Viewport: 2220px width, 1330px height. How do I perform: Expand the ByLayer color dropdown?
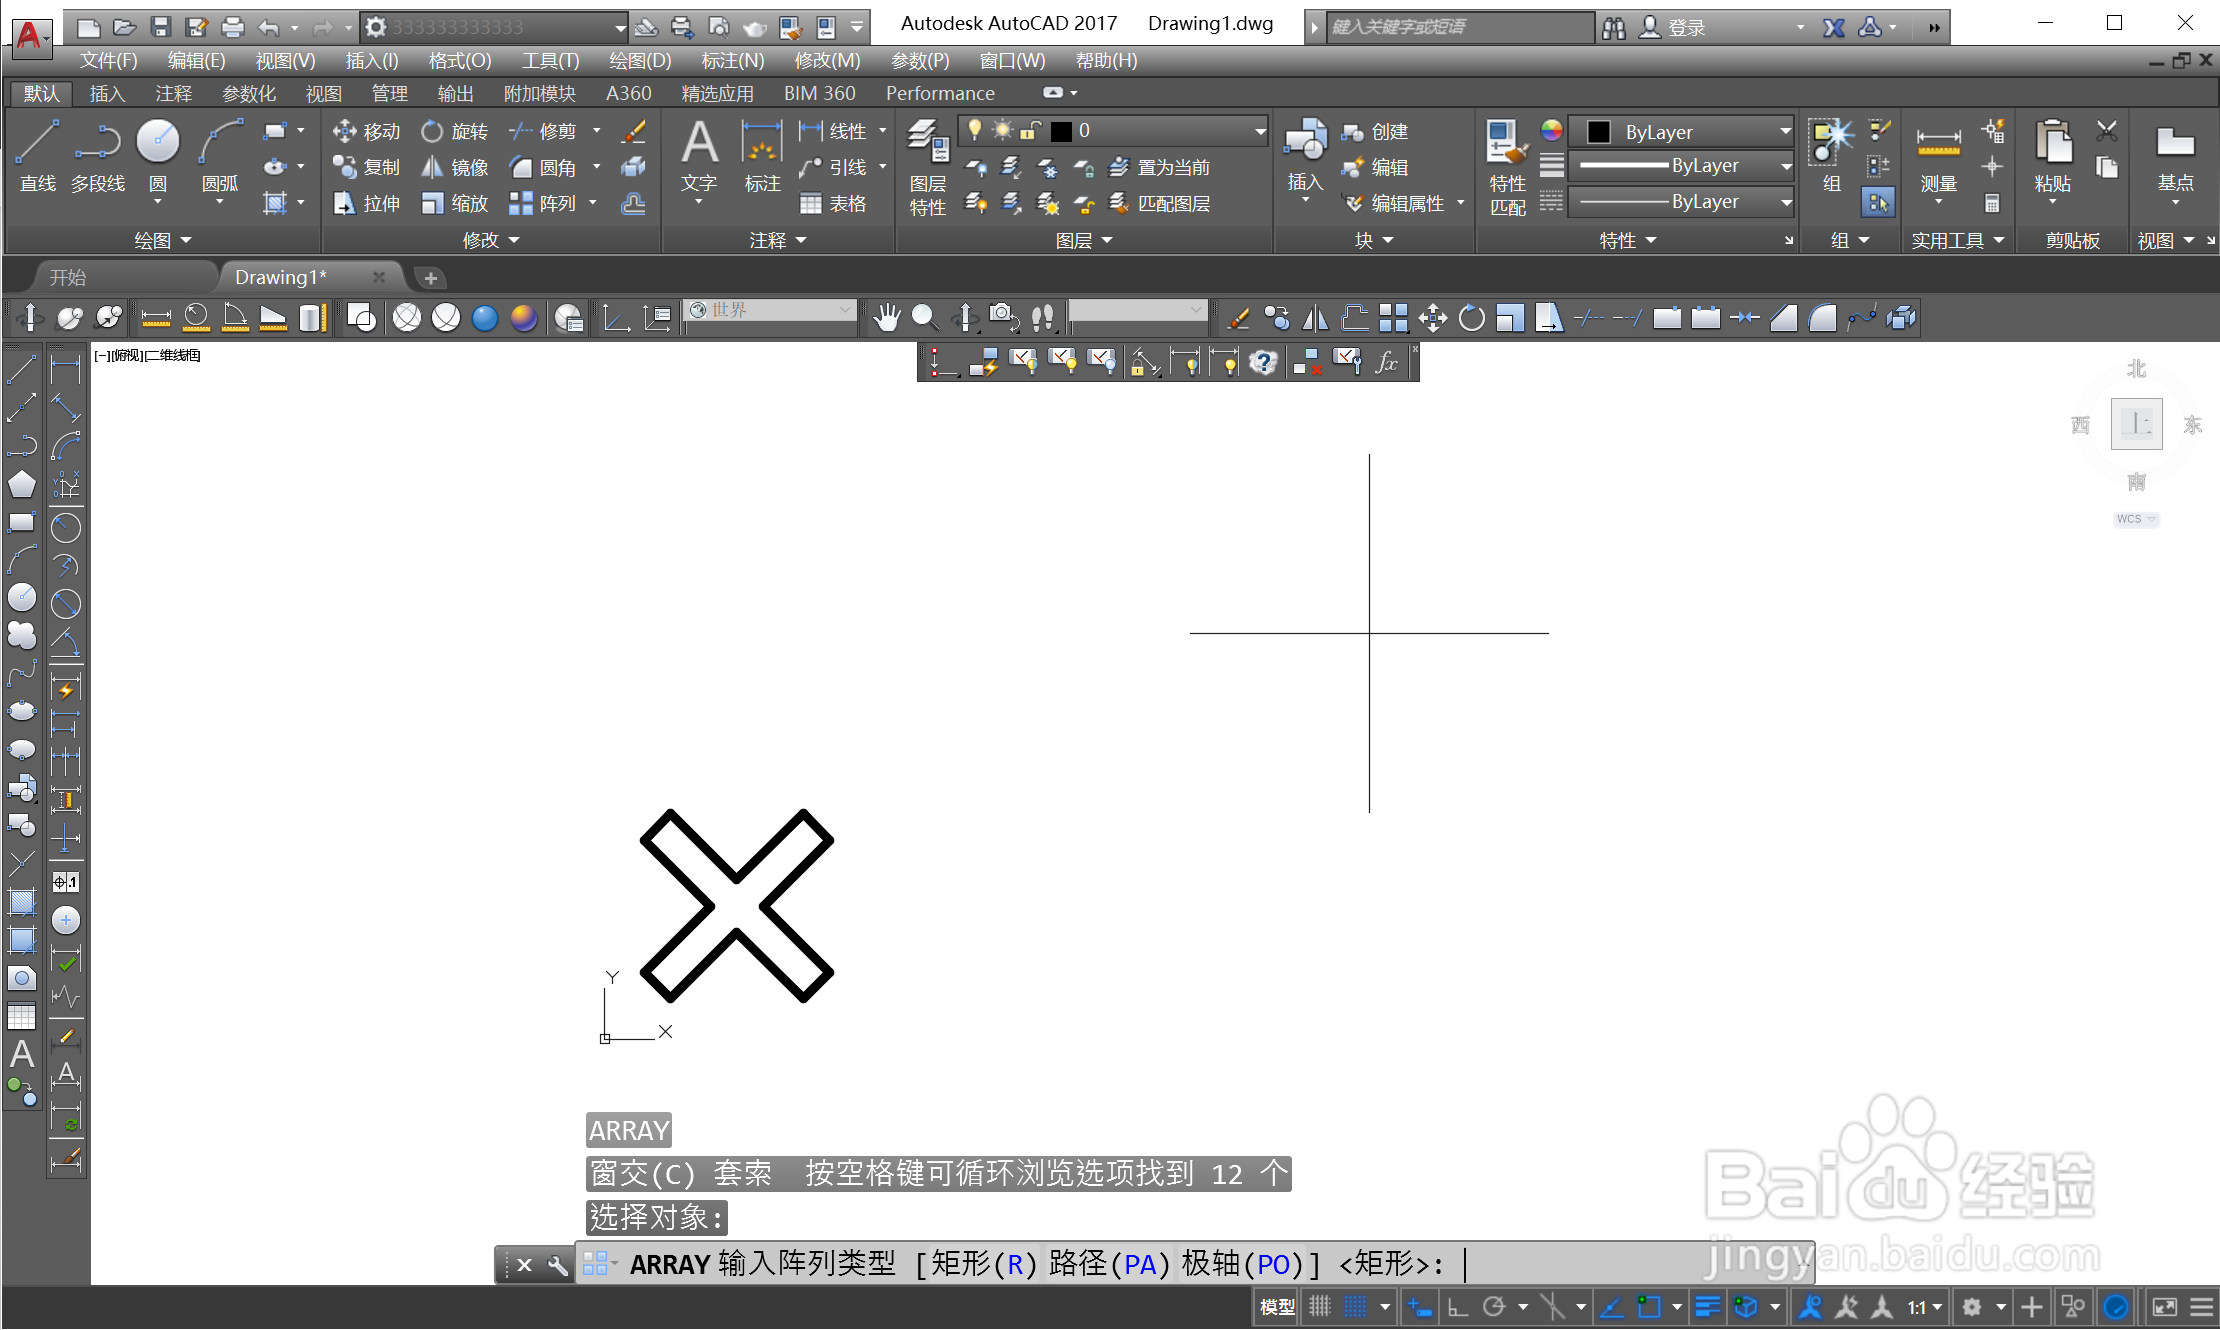pos(1785,131)
